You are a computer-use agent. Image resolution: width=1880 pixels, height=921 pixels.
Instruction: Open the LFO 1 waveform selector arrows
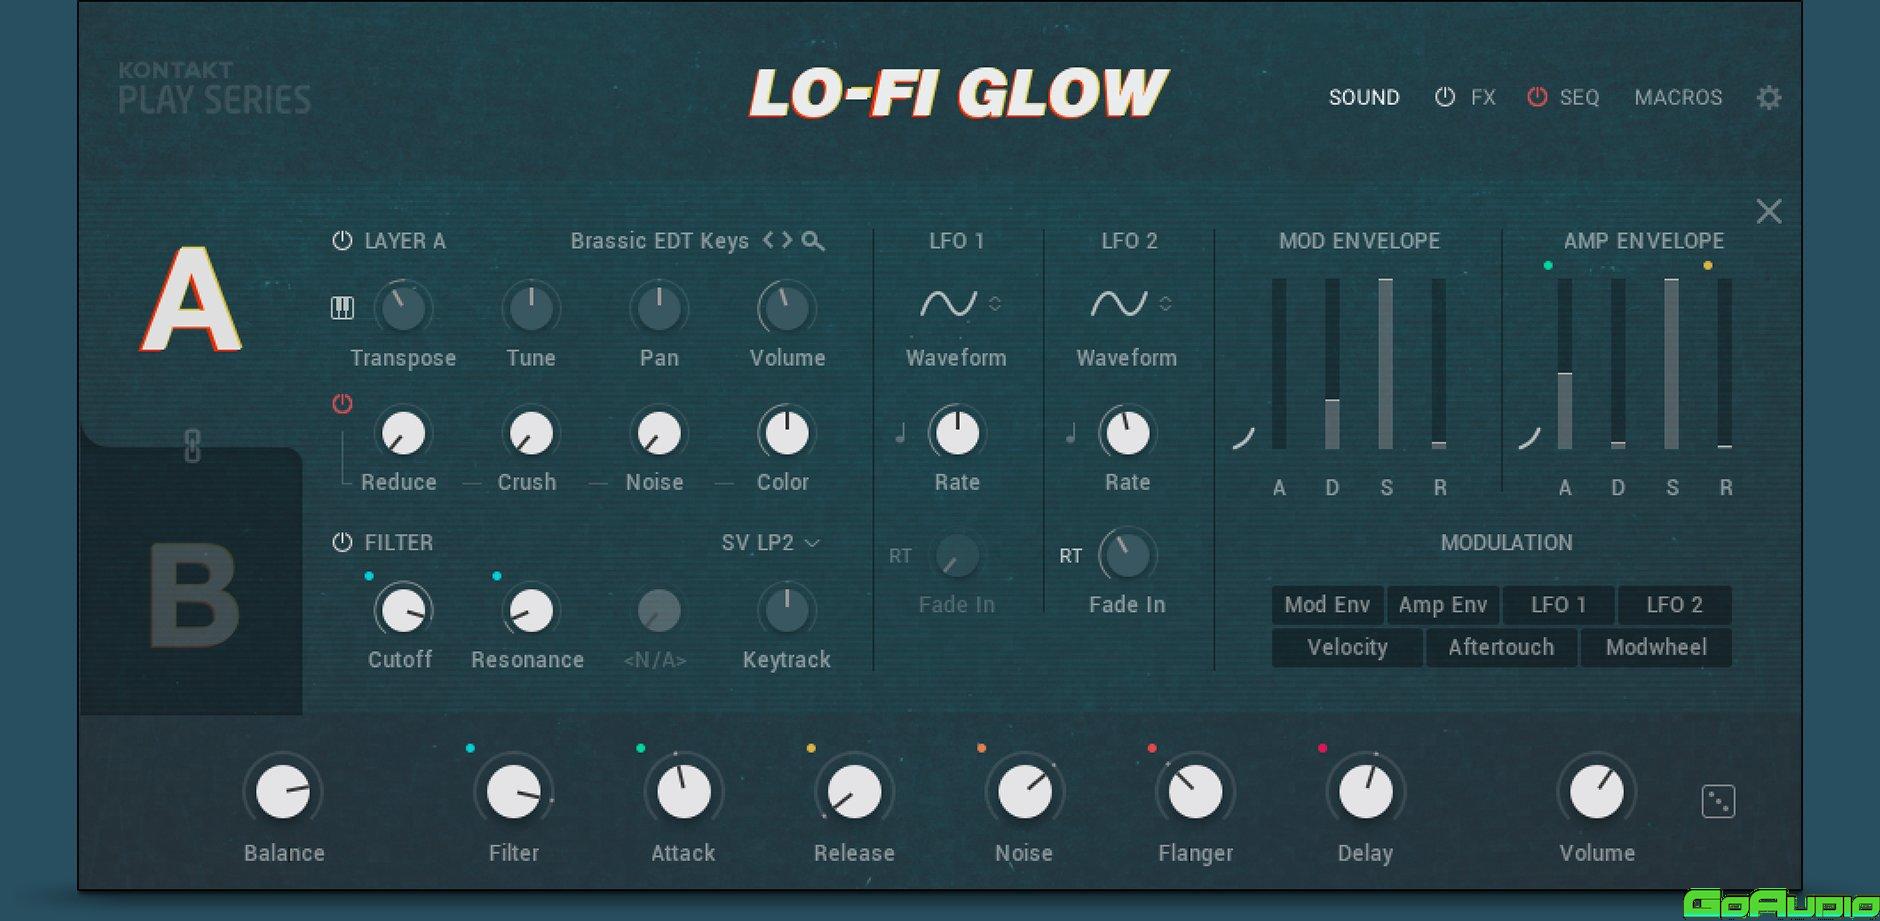(995, 304)
